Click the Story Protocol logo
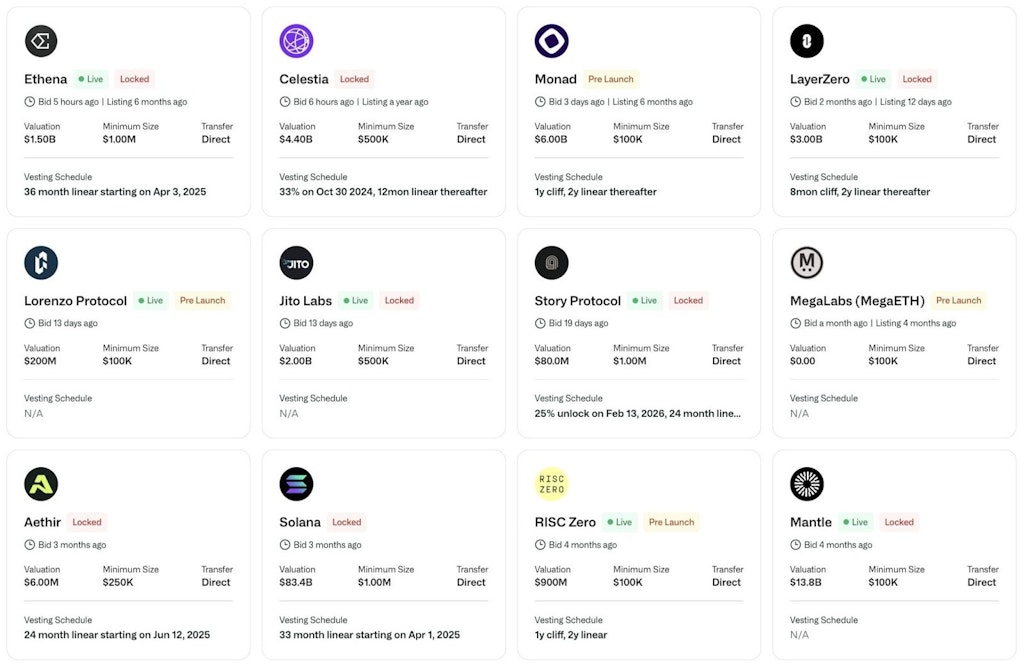Image resolution: width=1024 pixels, height=666 pixels. [x=551, y=263]
